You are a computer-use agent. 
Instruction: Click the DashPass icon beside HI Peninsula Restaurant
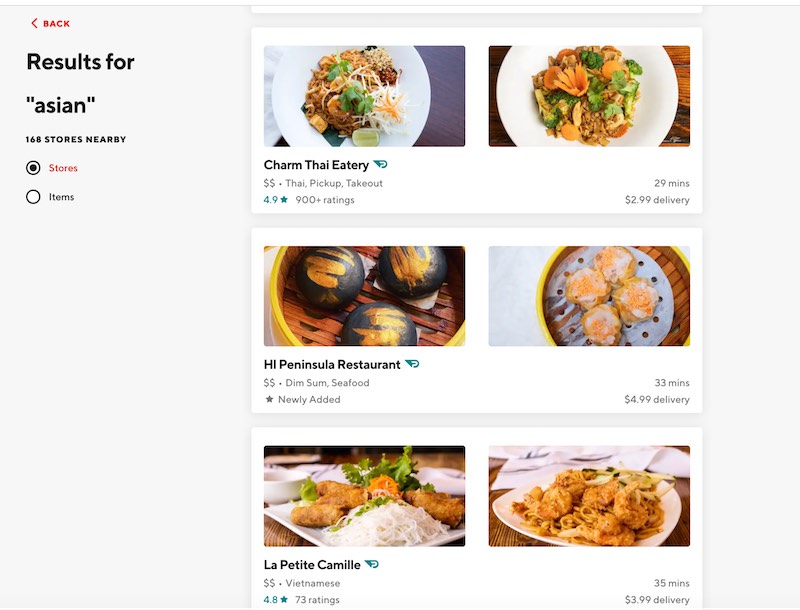412,365
